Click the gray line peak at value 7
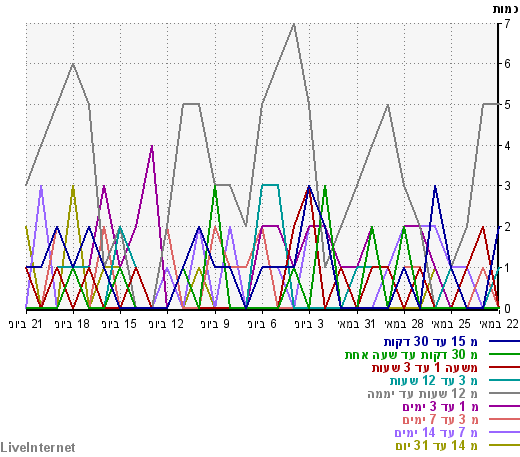The height and width of the screenshot is (457, 520). click(294, 24)
